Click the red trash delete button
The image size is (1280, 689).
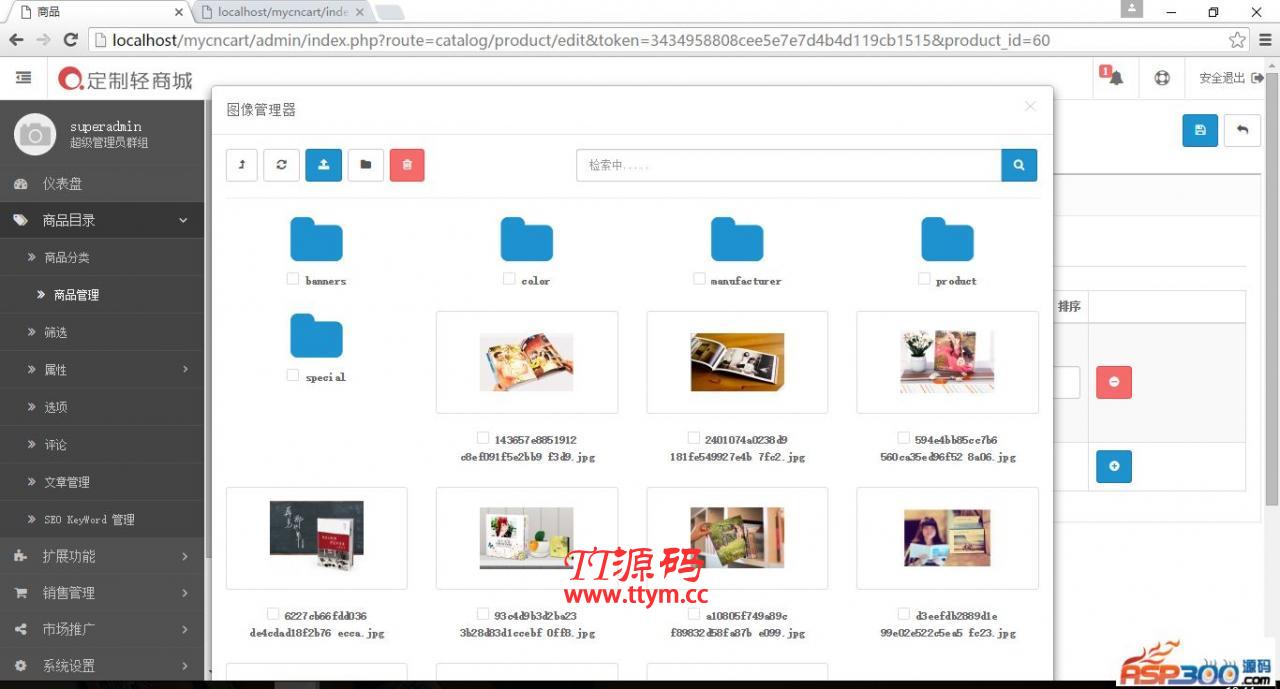pyautogui.click(x=407, y=165)
